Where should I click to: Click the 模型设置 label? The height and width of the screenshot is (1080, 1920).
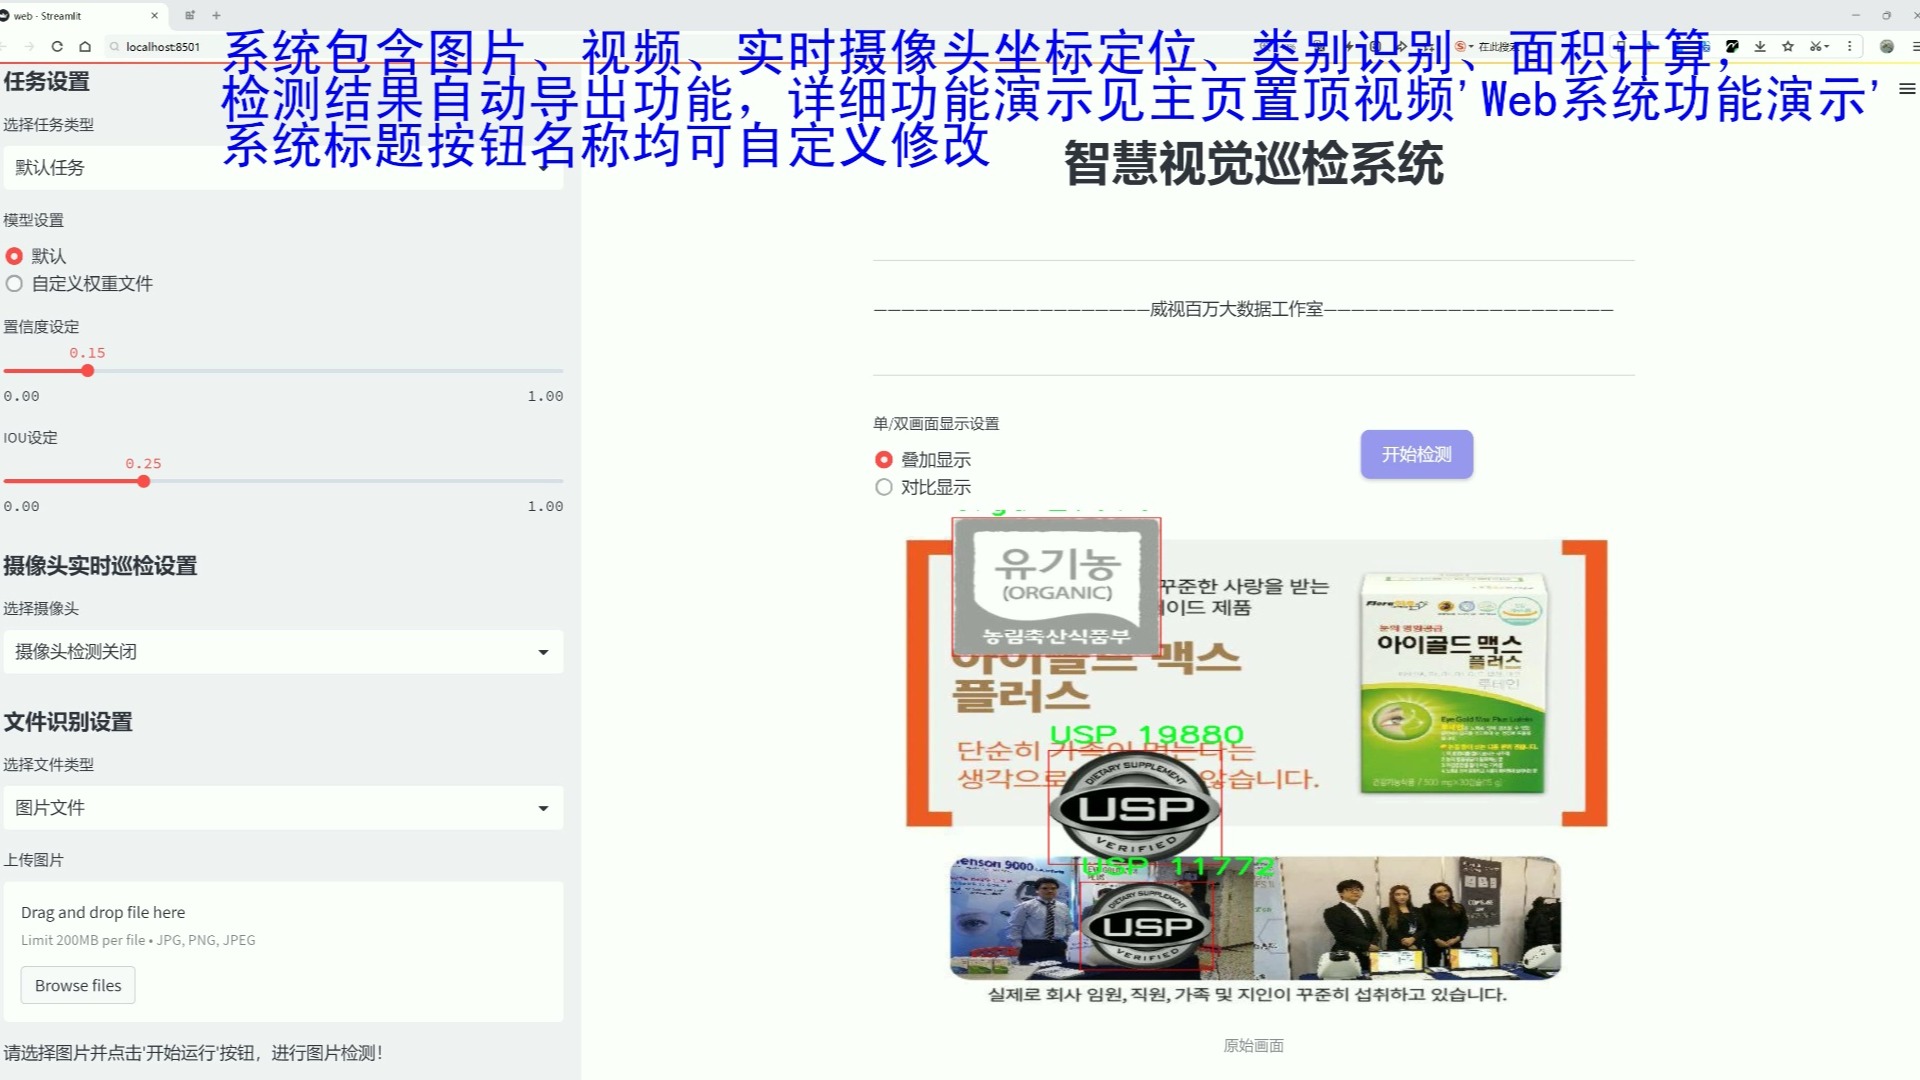pyautogui.click(x=33, y=220)
